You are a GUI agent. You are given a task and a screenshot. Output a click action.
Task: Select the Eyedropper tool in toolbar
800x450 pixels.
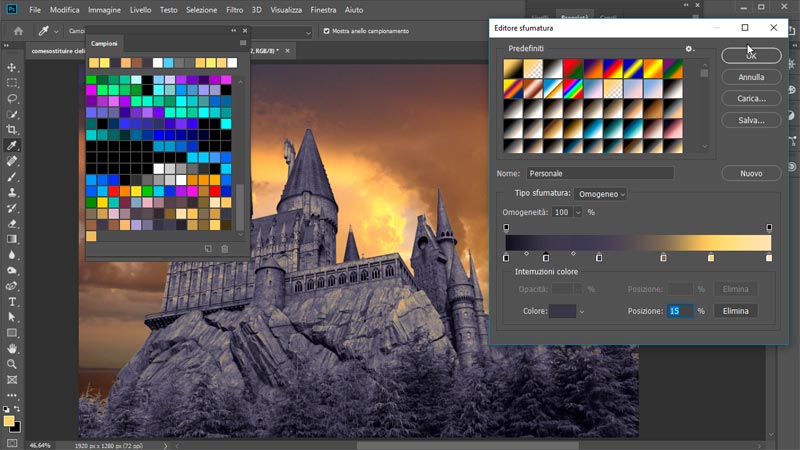coord(12,145)
